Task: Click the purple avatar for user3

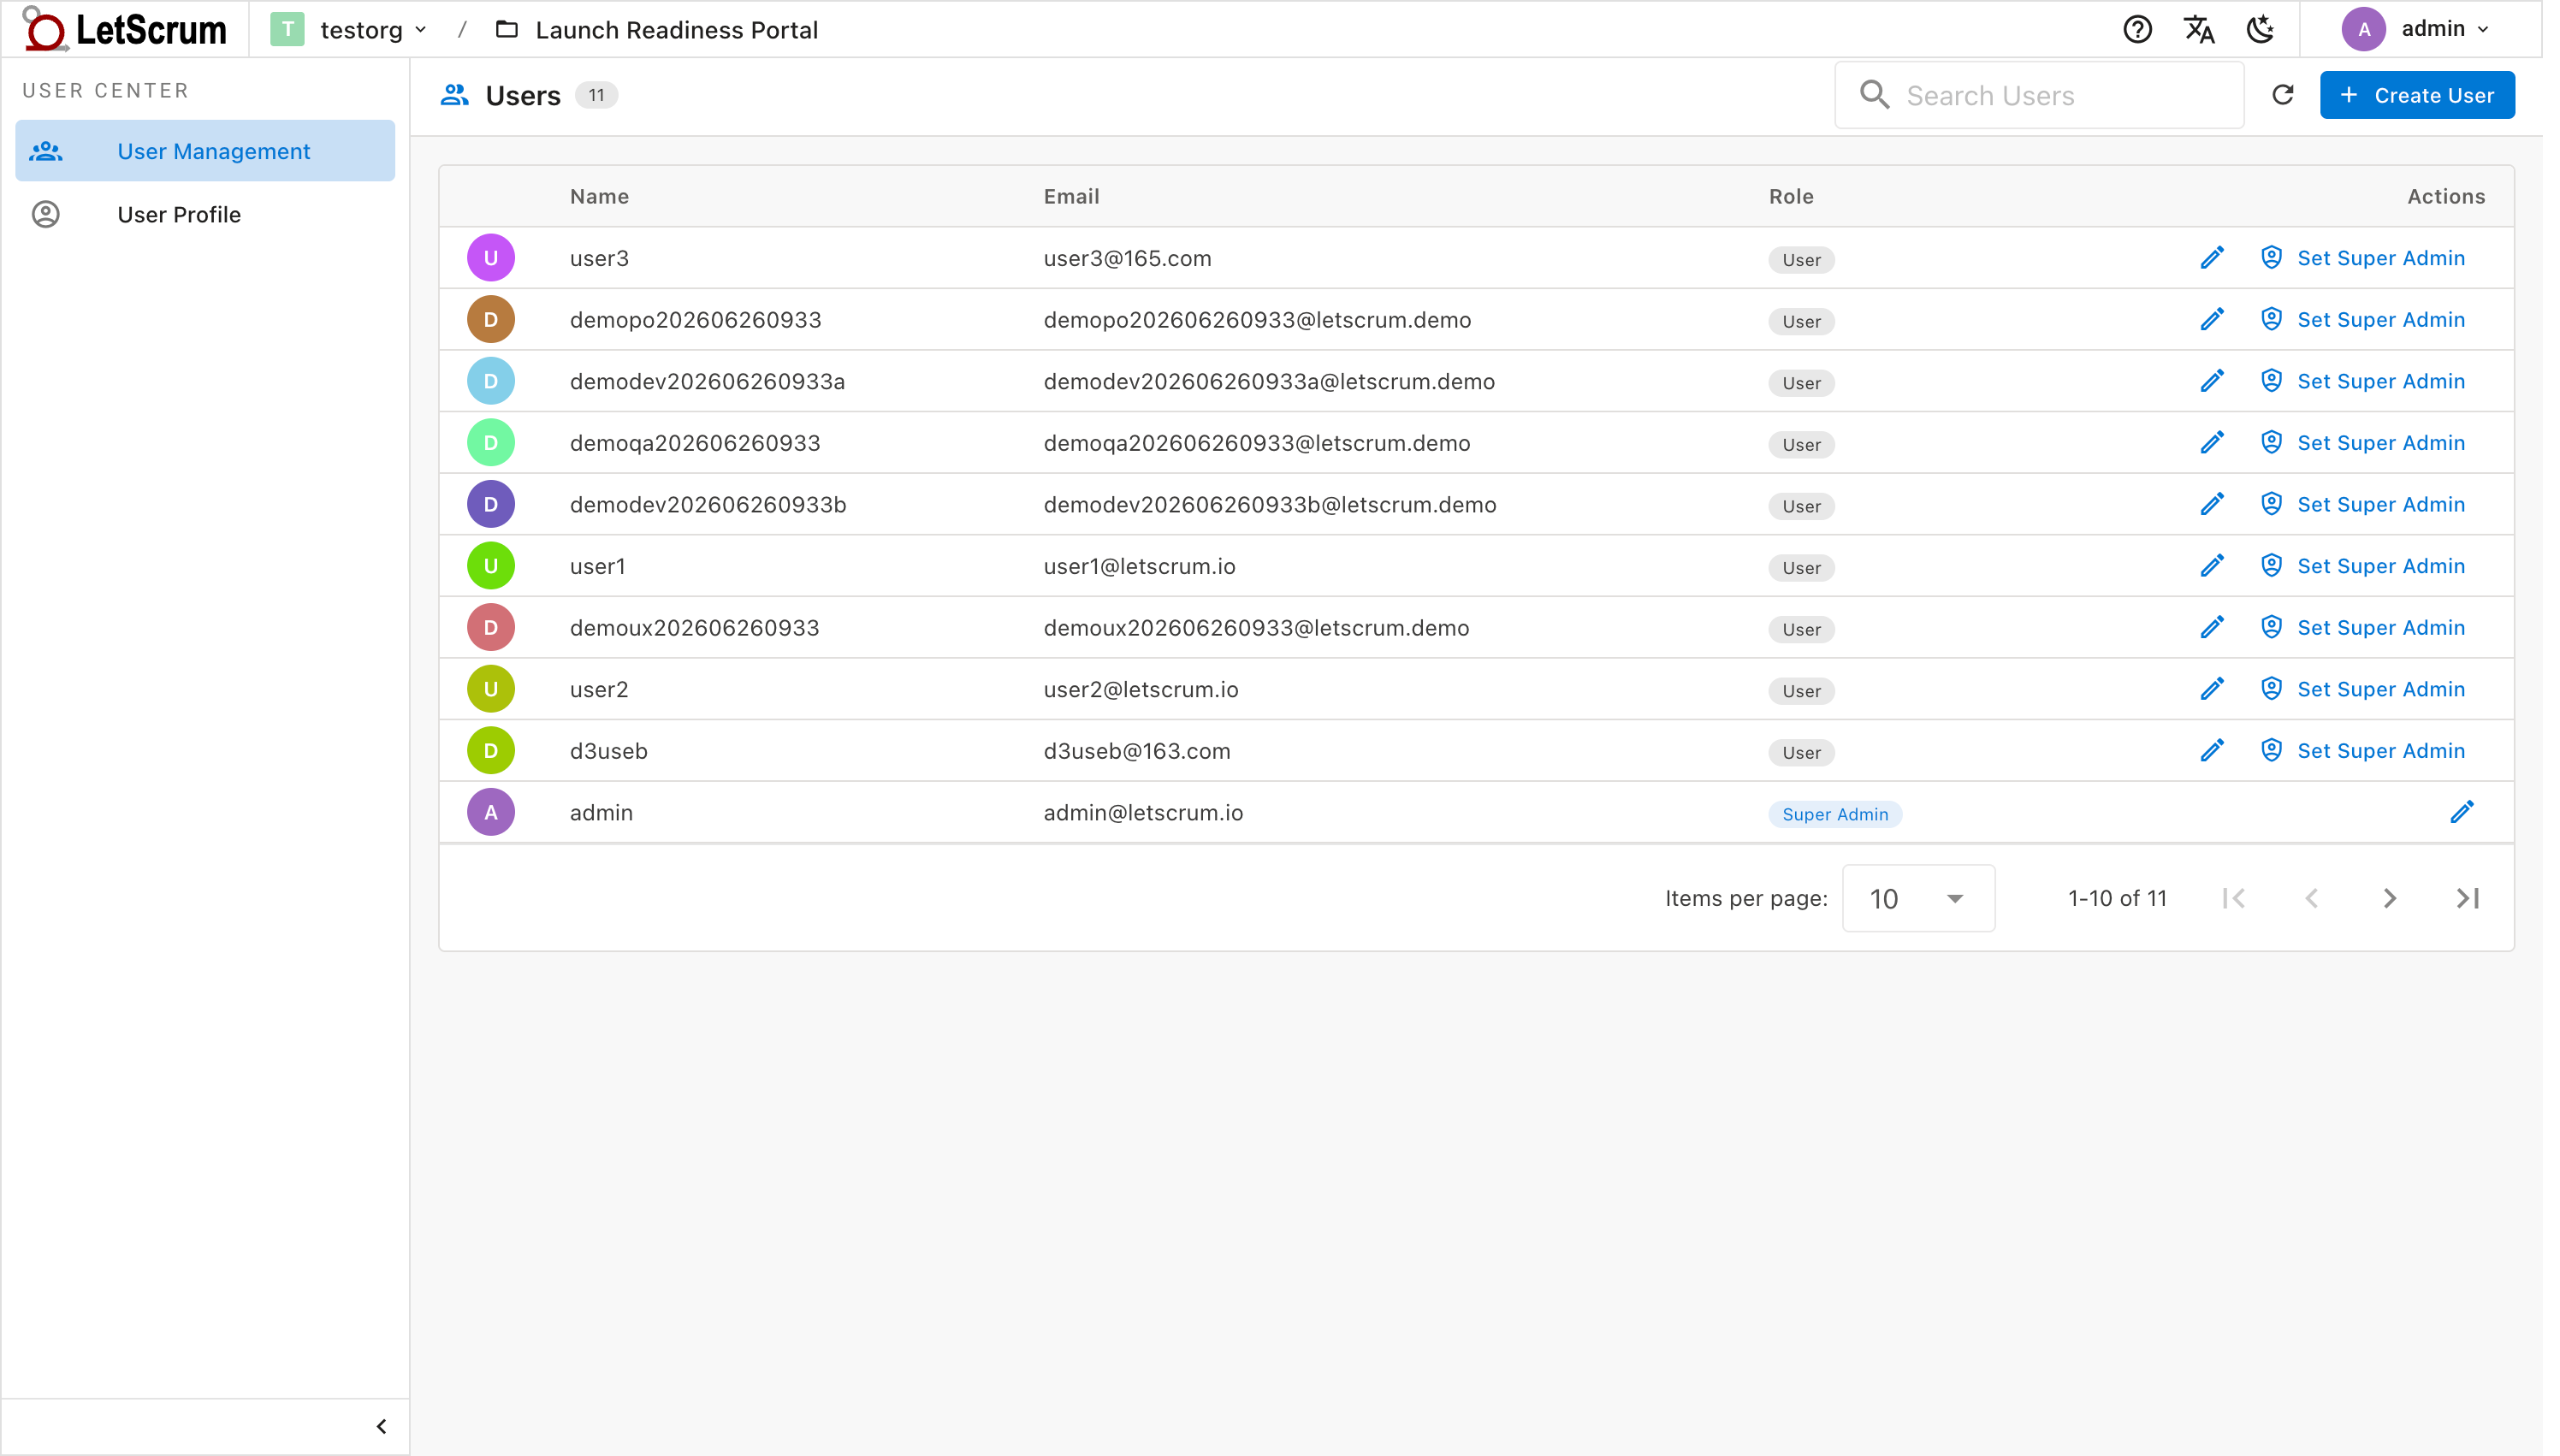Action: [x=491, y=258]
